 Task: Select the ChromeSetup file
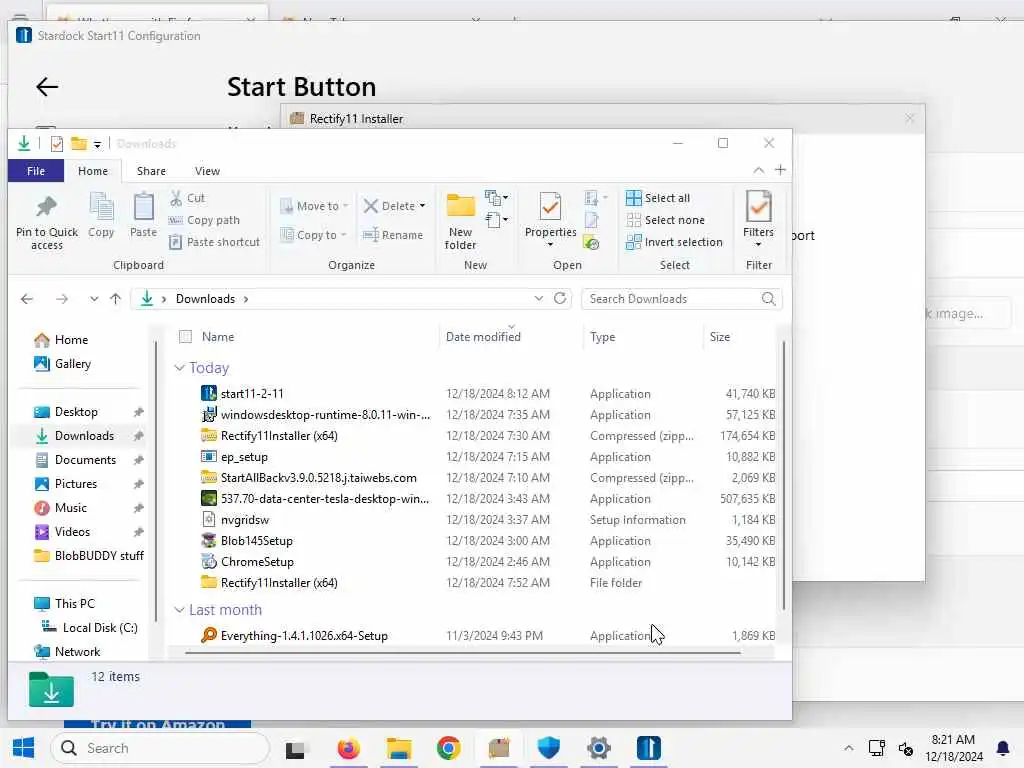(x=257, y=562)
